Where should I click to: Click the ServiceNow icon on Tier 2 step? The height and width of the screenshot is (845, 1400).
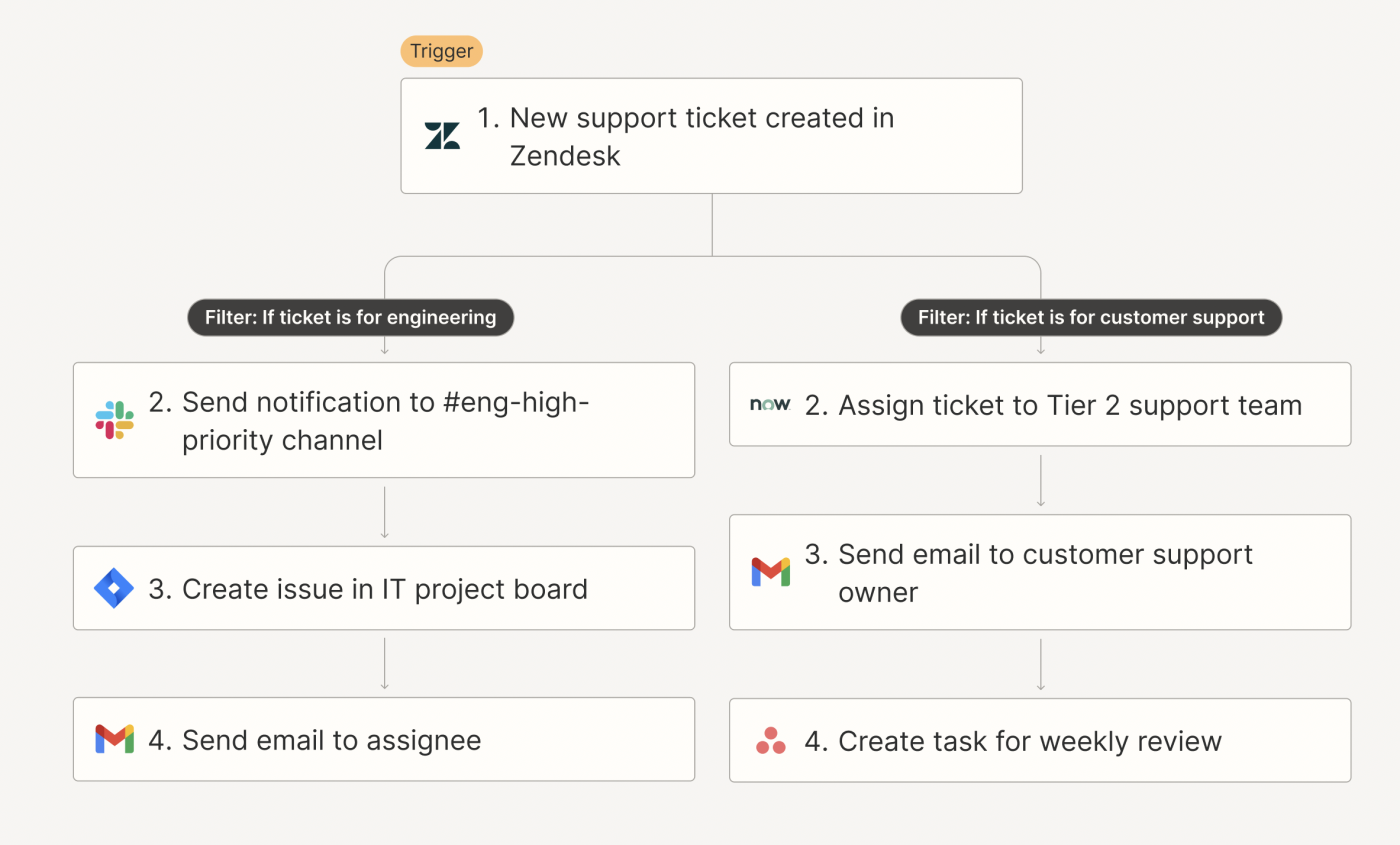tap(770, 404)
